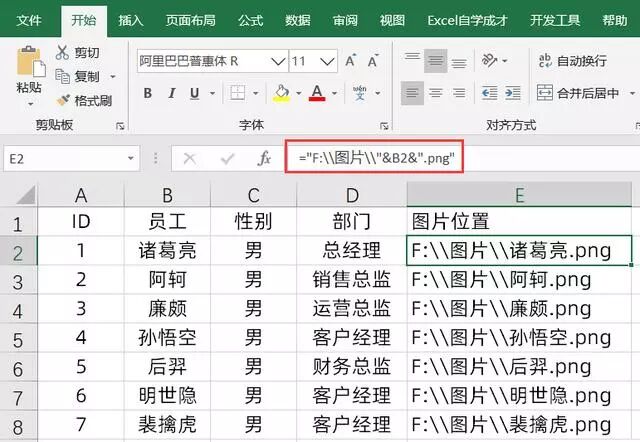This screenshot has width=640, height=442.
Task: Click the Insert Function fx icon
Action: [x=264, y=158]
